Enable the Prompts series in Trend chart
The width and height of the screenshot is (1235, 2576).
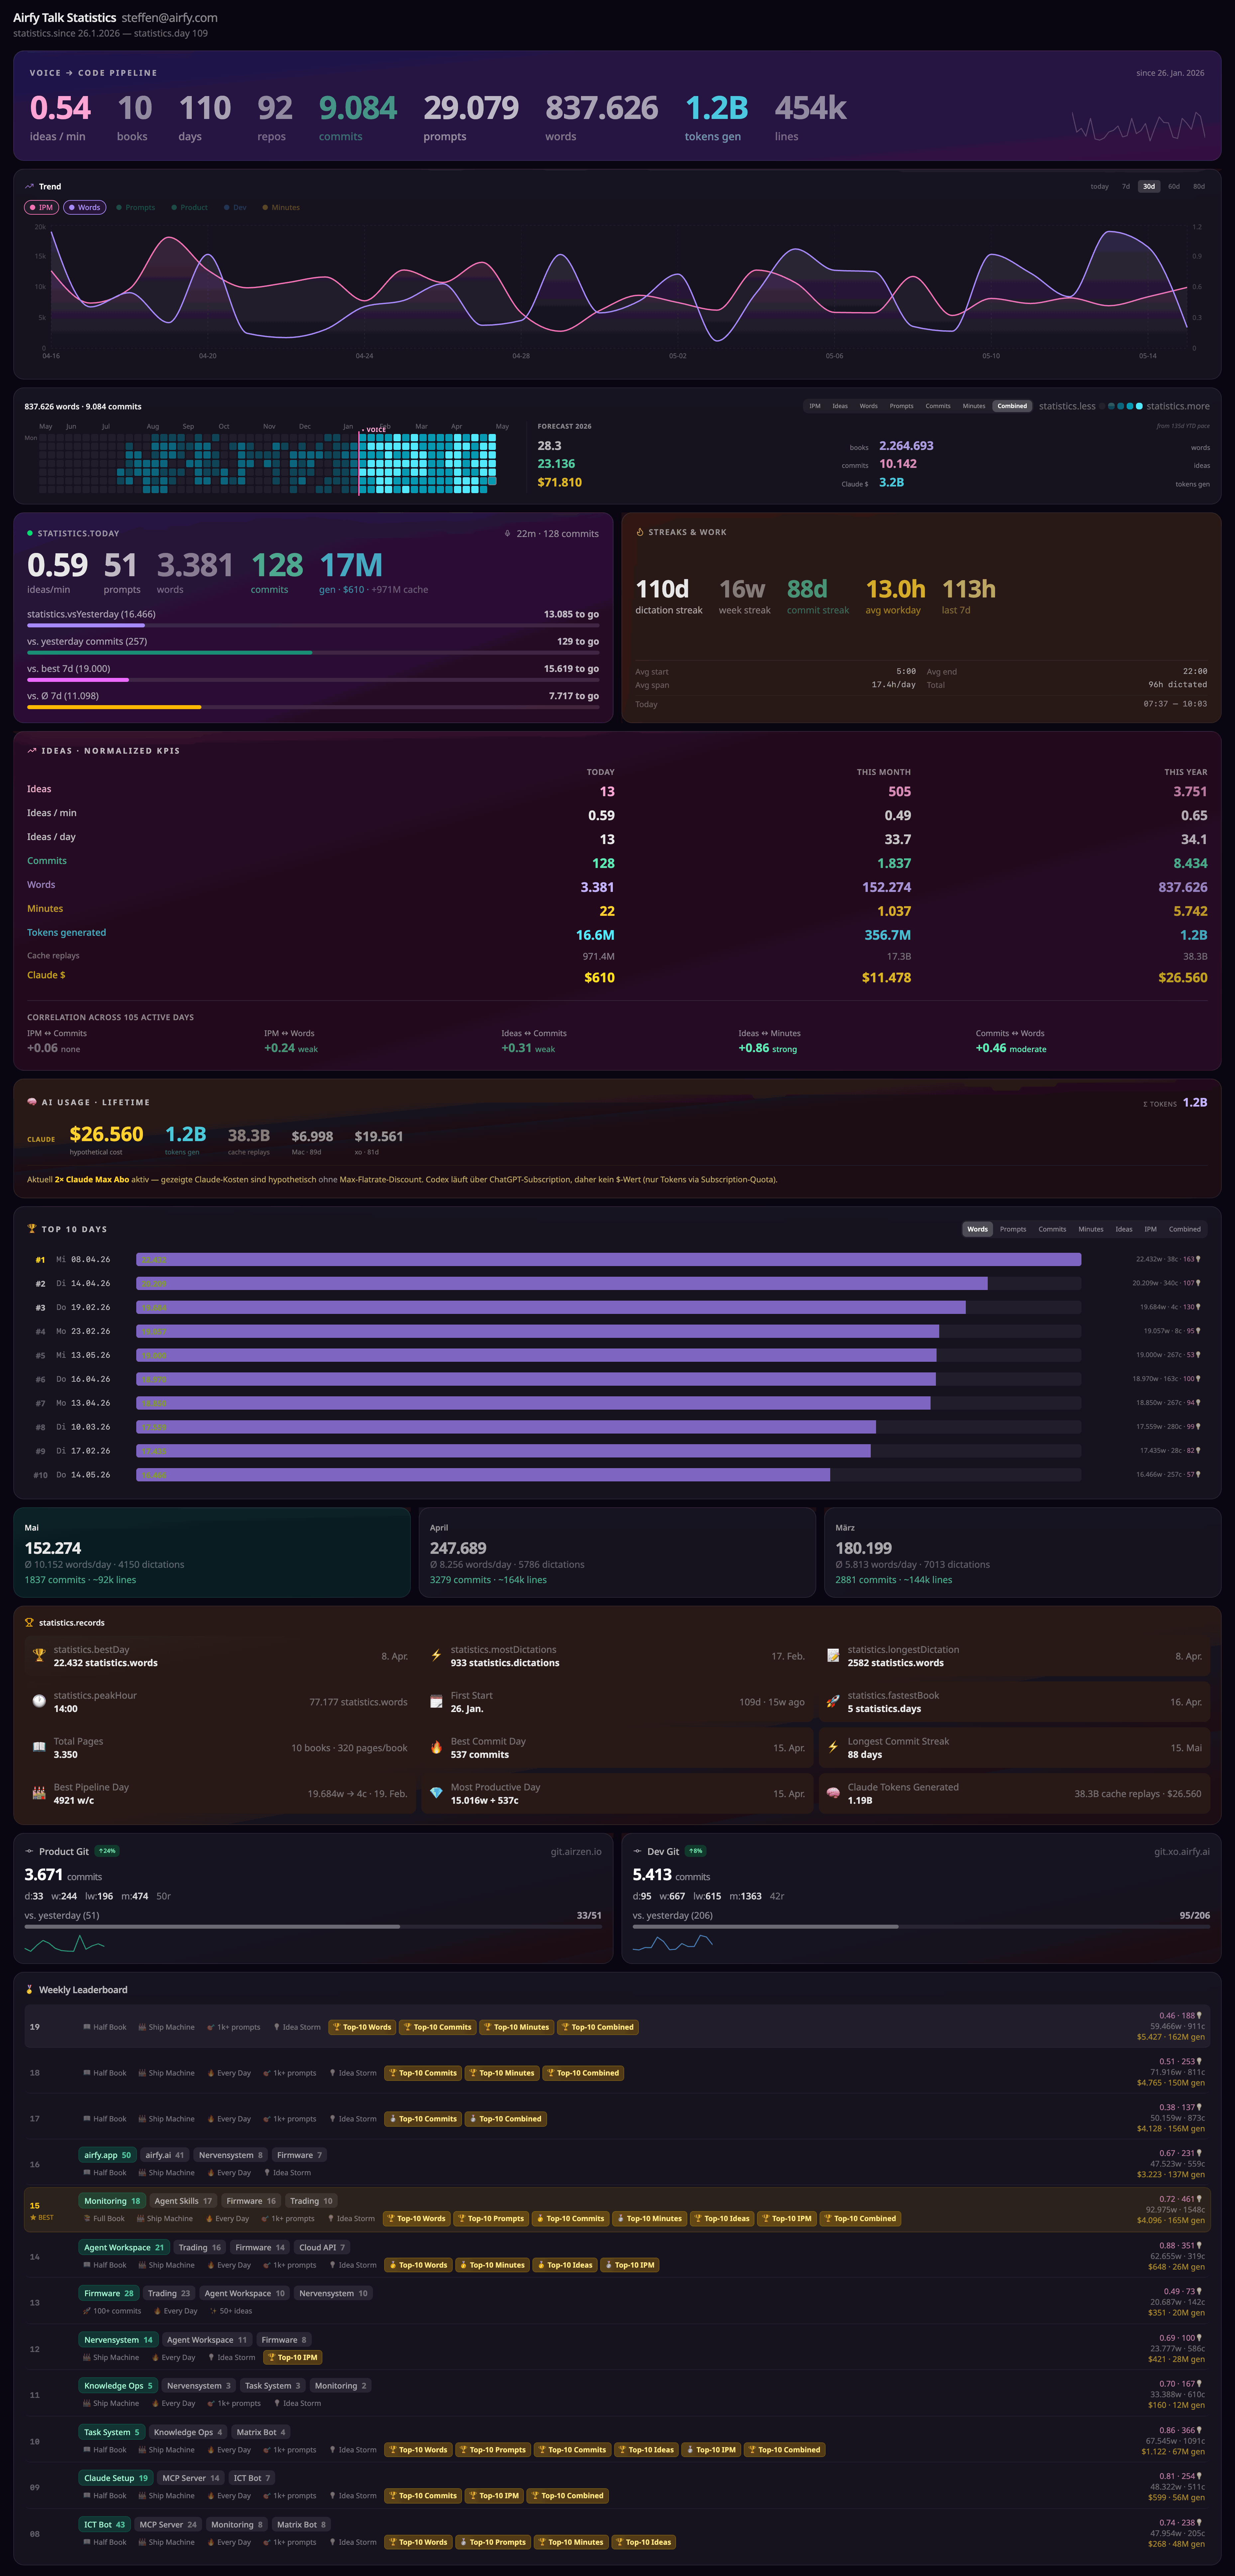click(x=136, y=207)
